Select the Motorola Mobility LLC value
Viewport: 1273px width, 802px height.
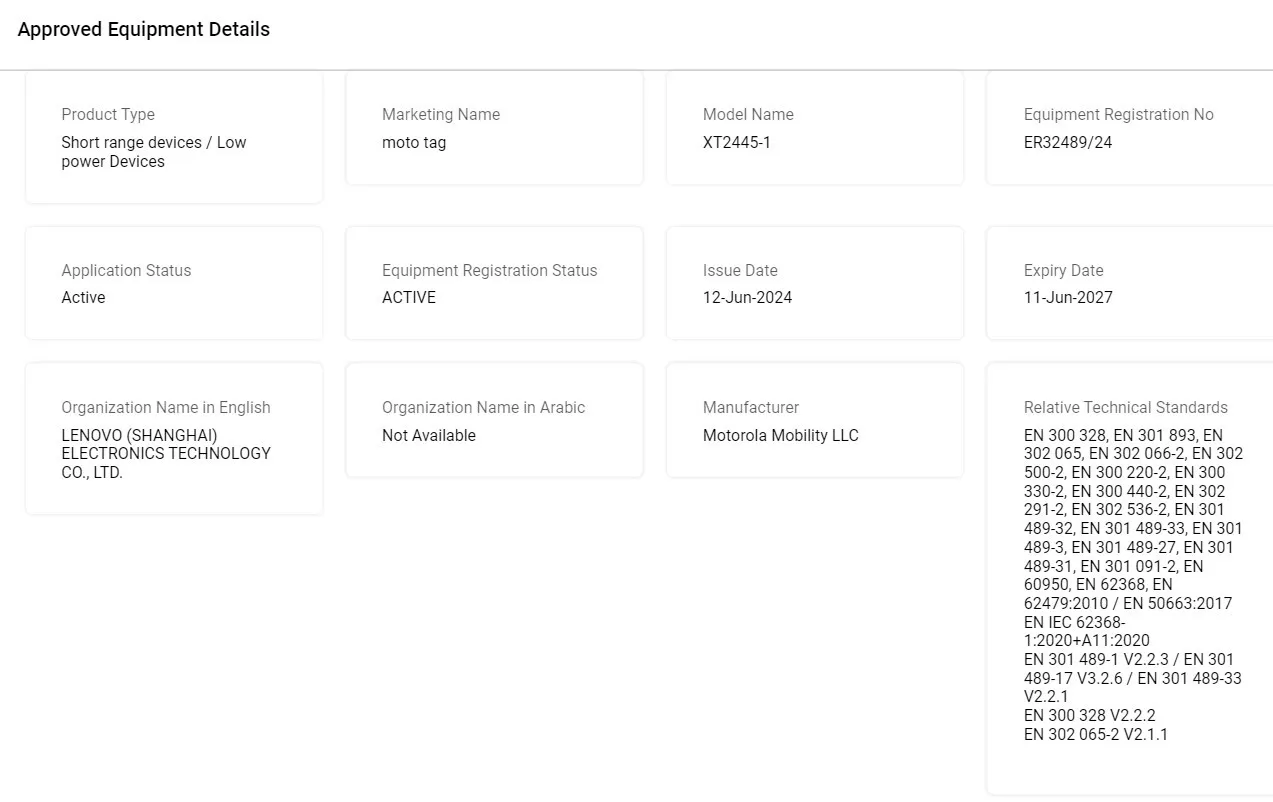tap(781, 435)
